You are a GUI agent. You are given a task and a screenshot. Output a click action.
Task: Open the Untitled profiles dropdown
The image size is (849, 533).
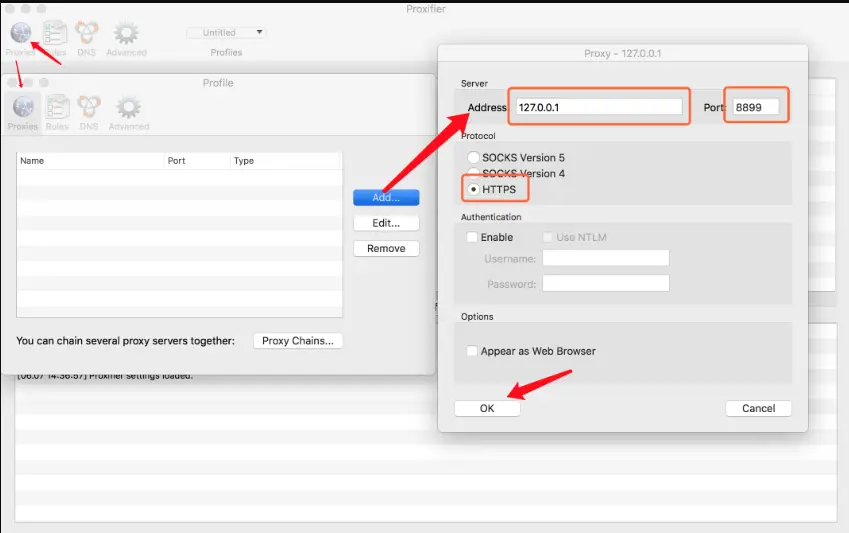pos(226,32)
